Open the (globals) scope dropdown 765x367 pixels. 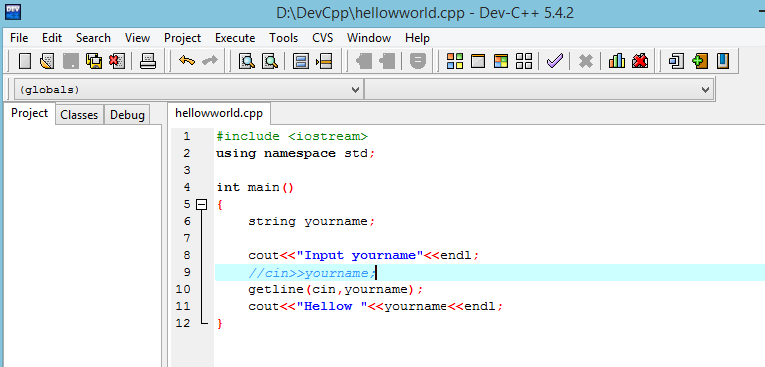click(188, 90)
